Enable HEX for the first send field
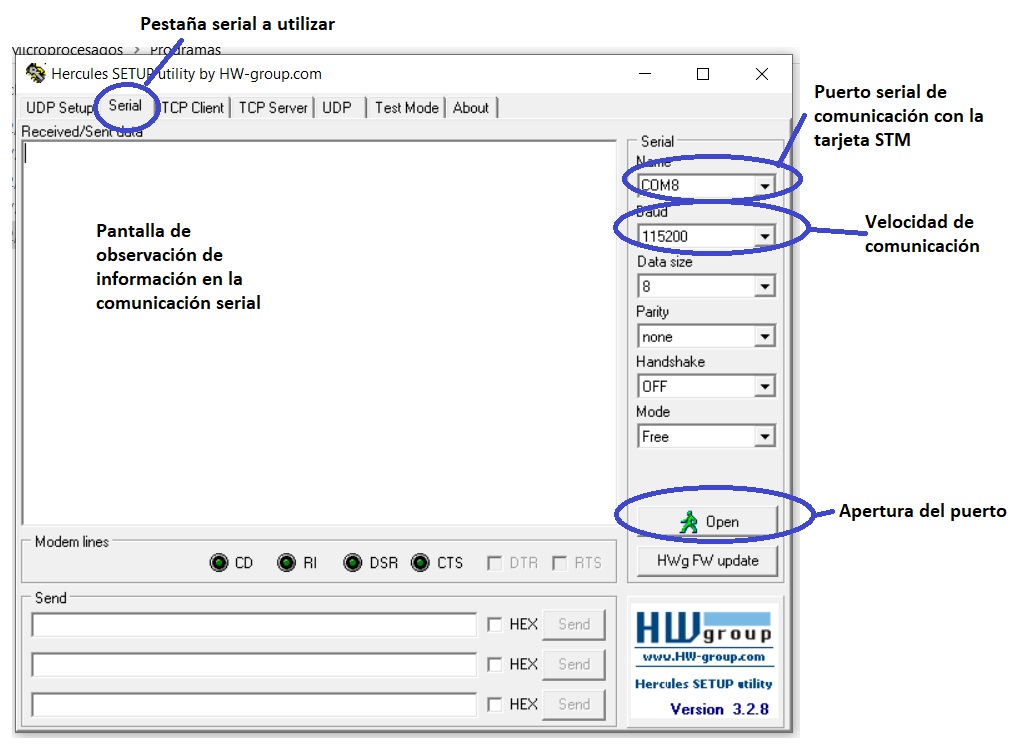 point(495,625)
